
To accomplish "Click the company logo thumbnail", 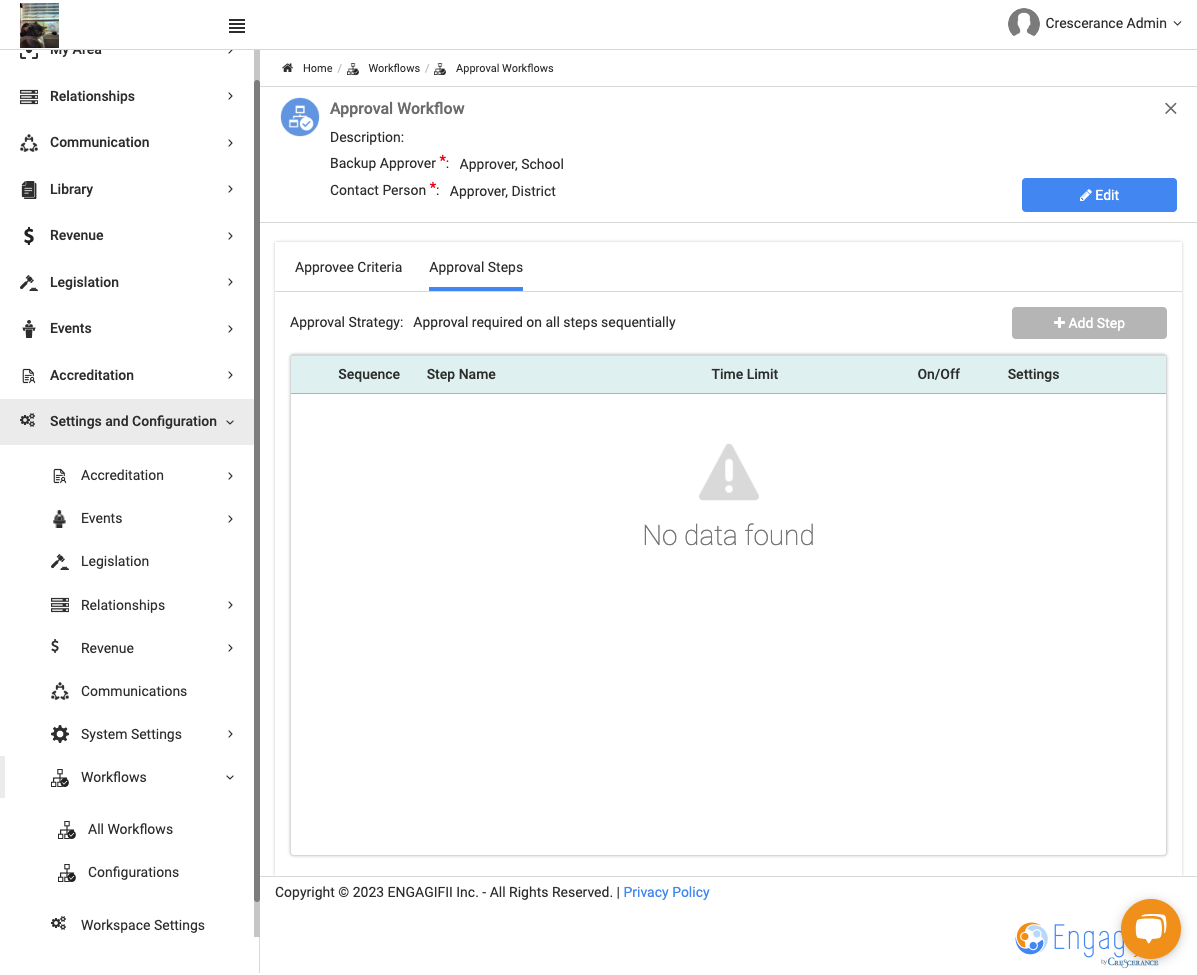I will 39,25.
